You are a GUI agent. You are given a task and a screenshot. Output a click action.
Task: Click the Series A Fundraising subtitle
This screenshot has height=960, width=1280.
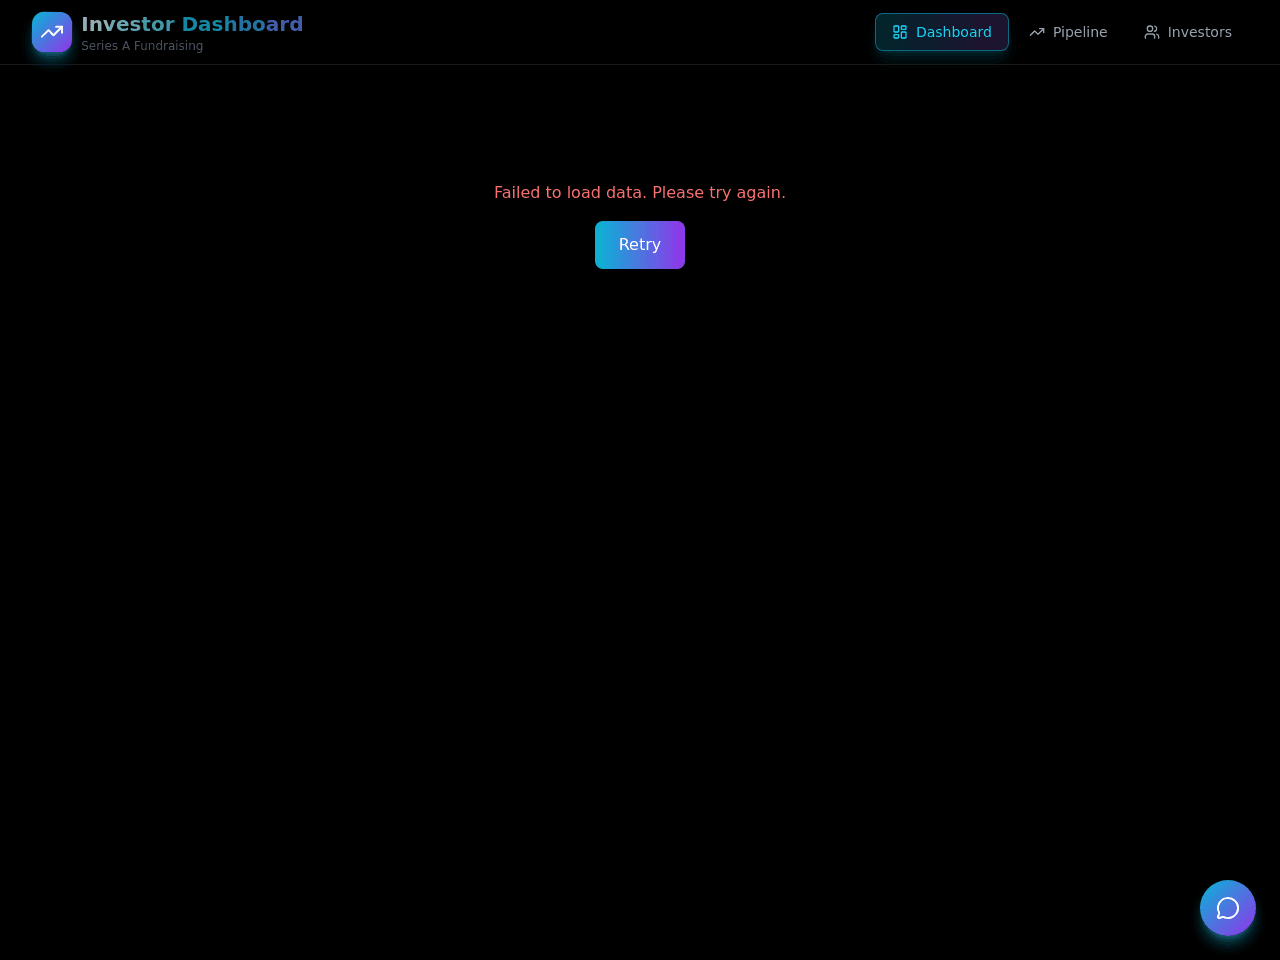pos(142,46)
